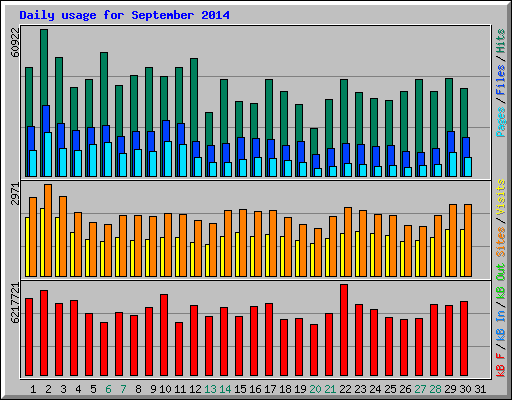The height and width of the screenshot is (400, 512).
Task: Click day 22 on the x-axis
Action: tap(345, 389)
